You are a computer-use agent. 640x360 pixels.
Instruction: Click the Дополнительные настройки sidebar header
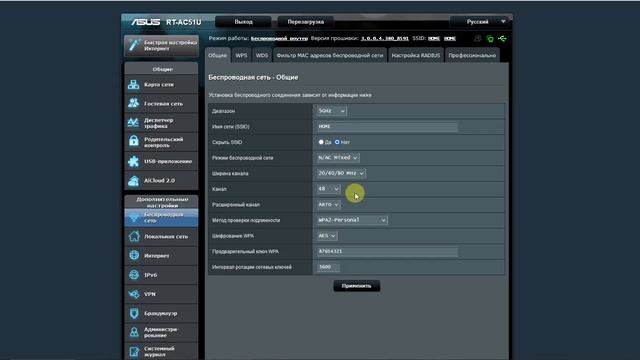tap(162, 202)
